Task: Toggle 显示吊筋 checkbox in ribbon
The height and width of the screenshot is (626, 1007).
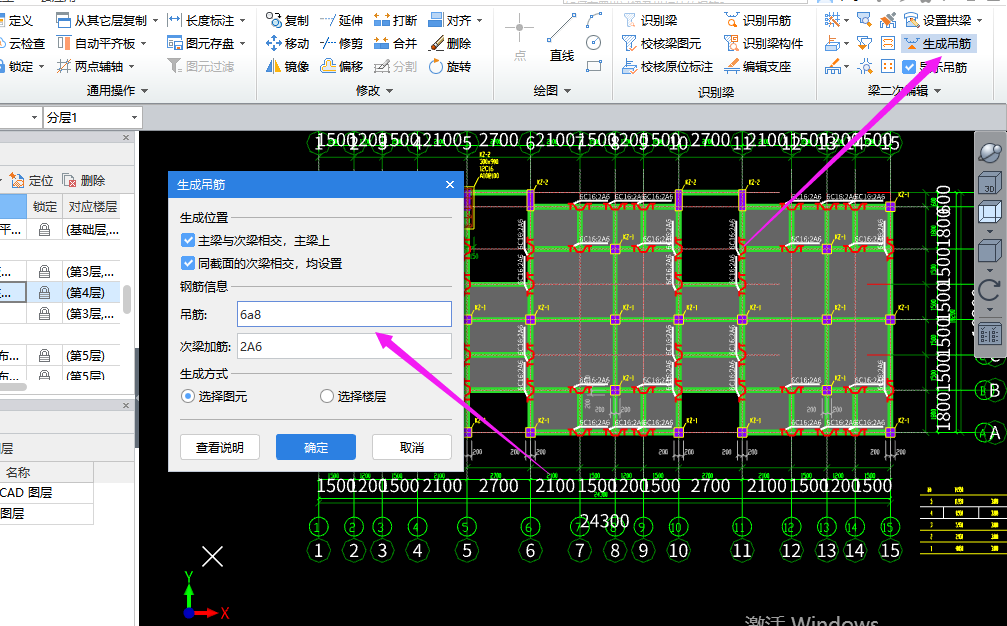Action: 909,67
